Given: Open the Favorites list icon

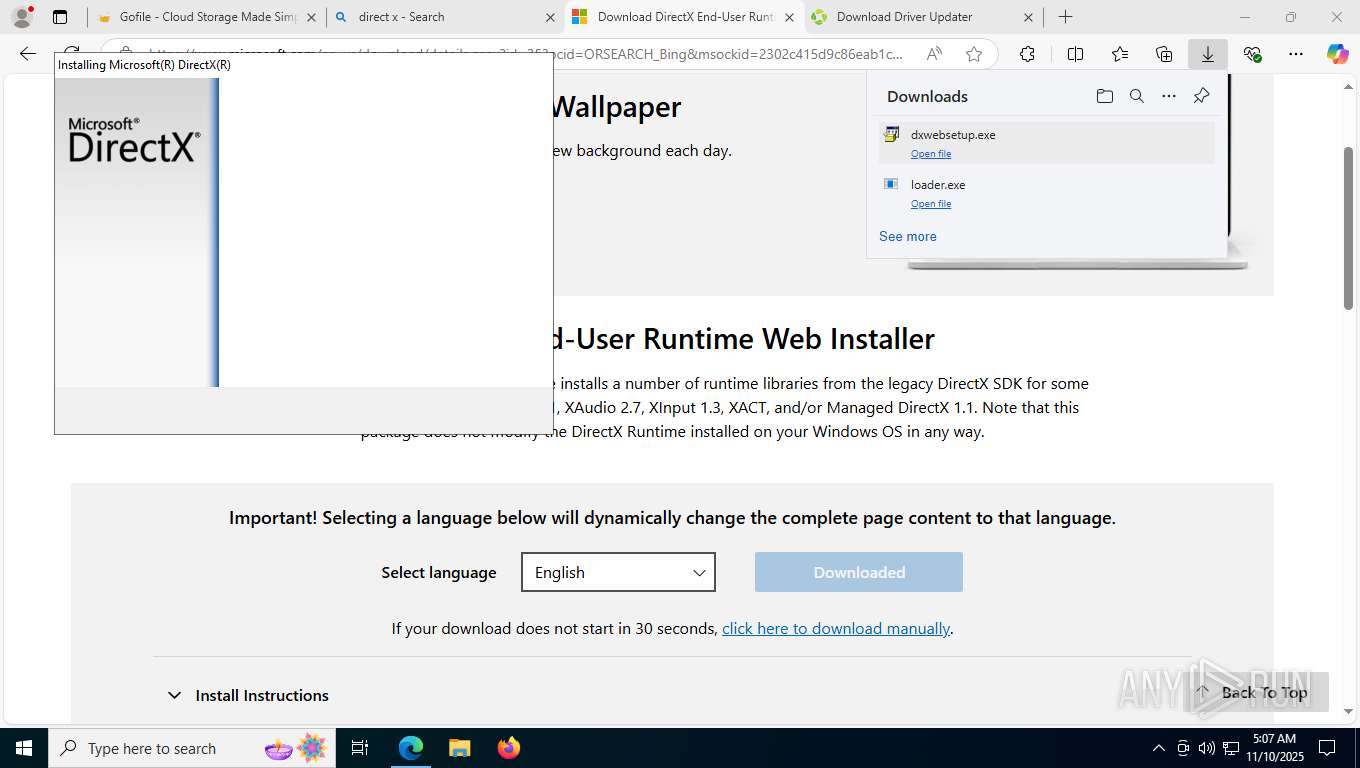Looking at the screenshot, I should (1120, 54).
